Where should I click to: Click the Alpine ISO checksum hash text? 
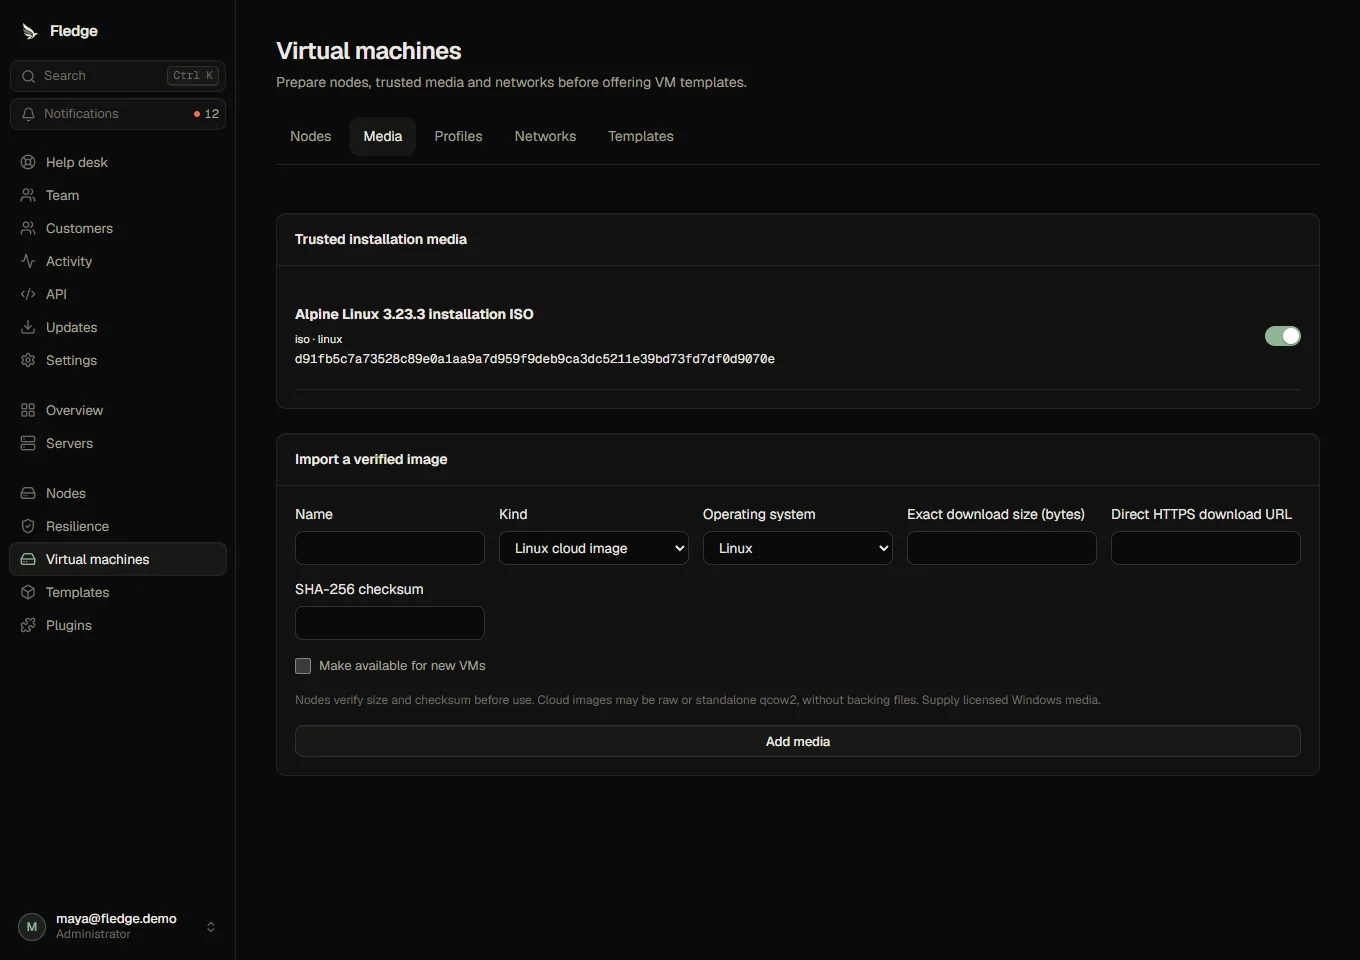click(x=535, y=359)
